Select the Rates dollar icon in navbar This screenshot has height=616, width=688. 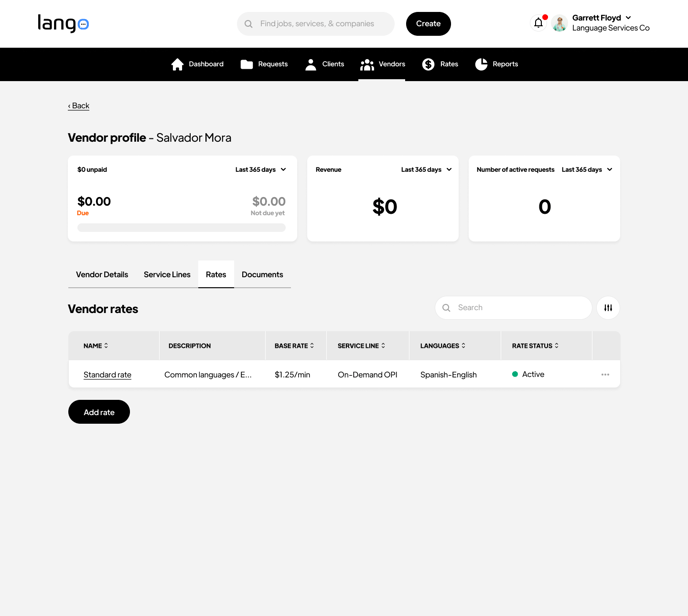tap(428, 64)
